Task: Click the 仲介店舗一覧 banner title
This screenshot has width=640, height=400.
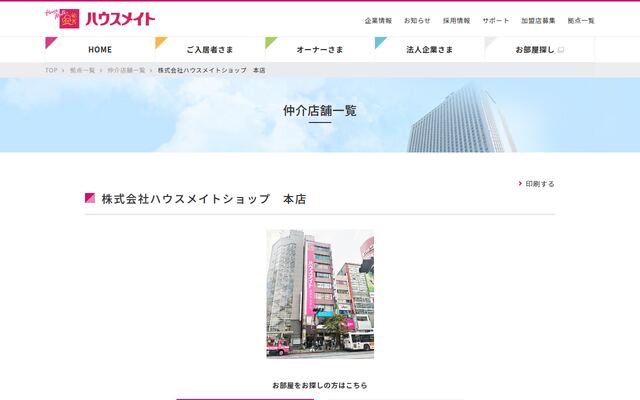Action: pyautogui.click(x=320, y=111)
